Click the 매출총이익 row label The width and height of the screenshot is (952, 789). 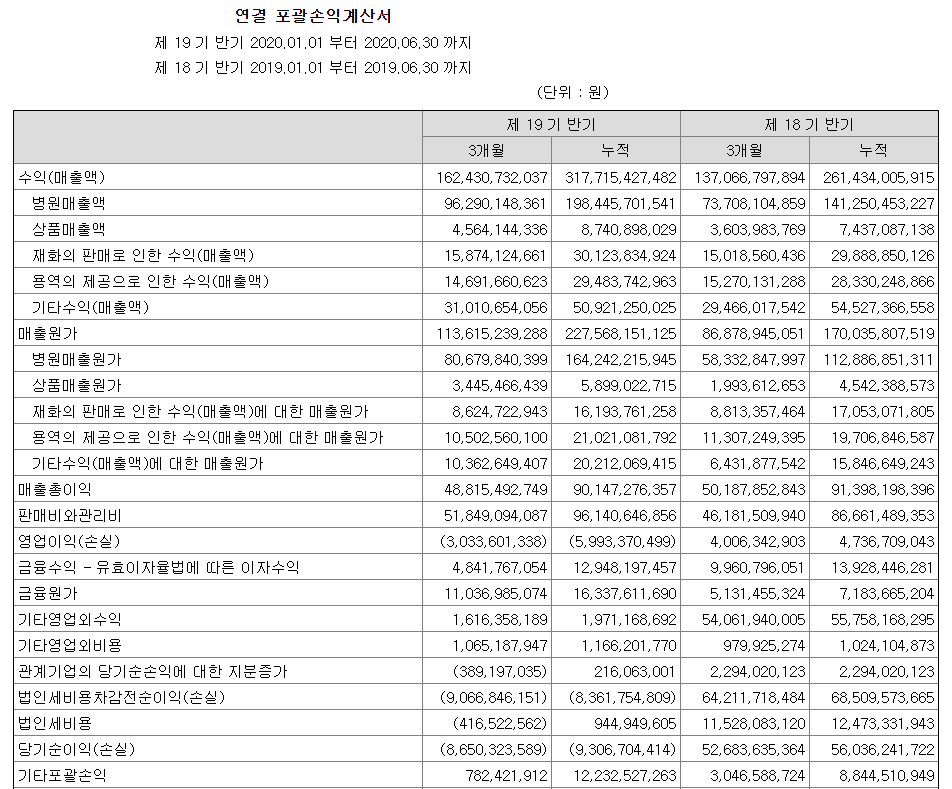coord(55,490)
